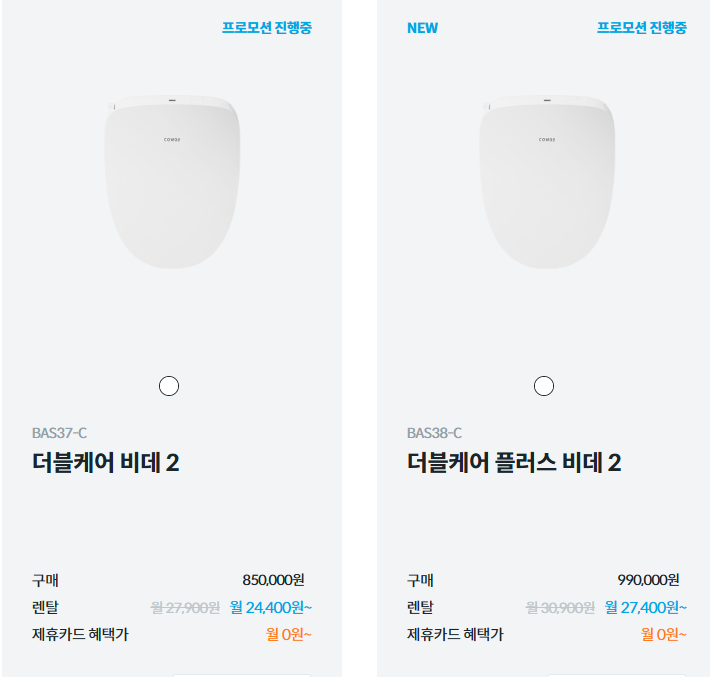Click the BAS37-C model code
Viewport: 710px width, 677px height.
[59, 433]
